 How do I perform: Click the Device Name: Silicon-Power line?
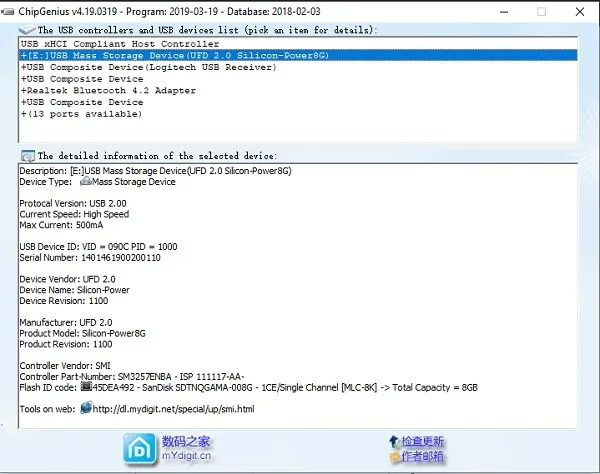tap(75, 290)
